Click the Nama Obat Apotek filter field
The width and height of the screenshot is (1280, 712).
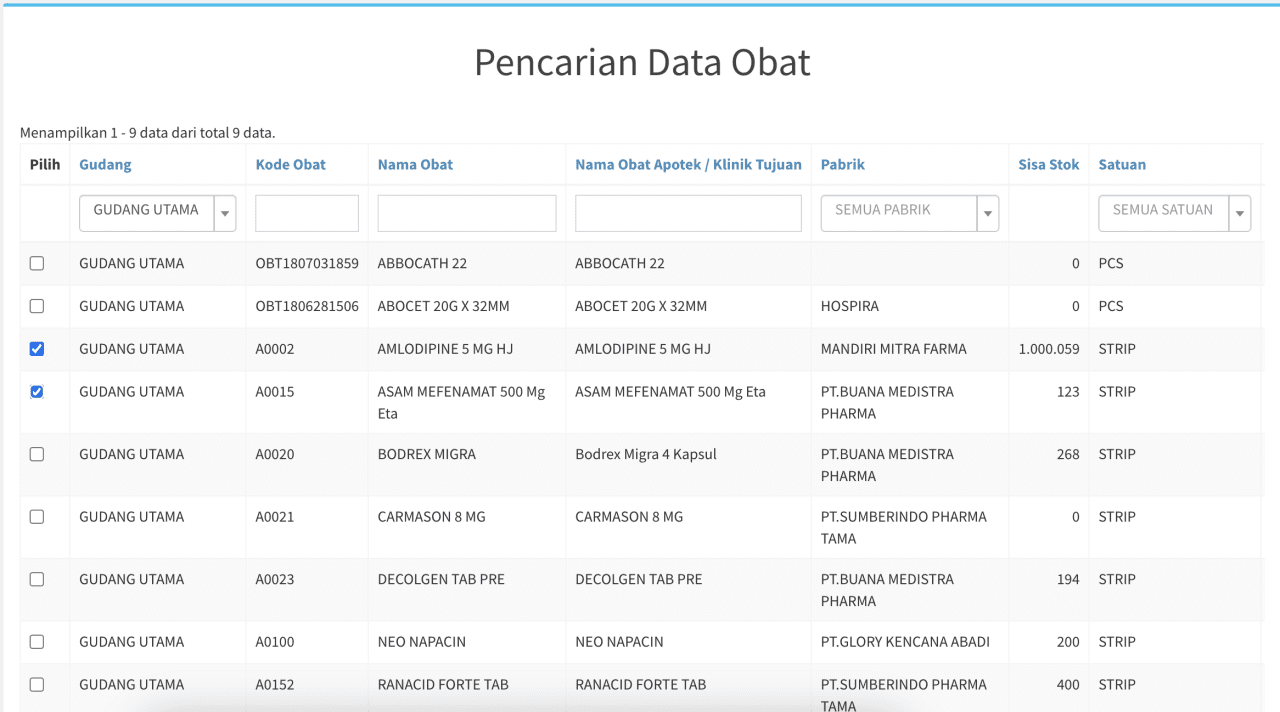(688, 213)
